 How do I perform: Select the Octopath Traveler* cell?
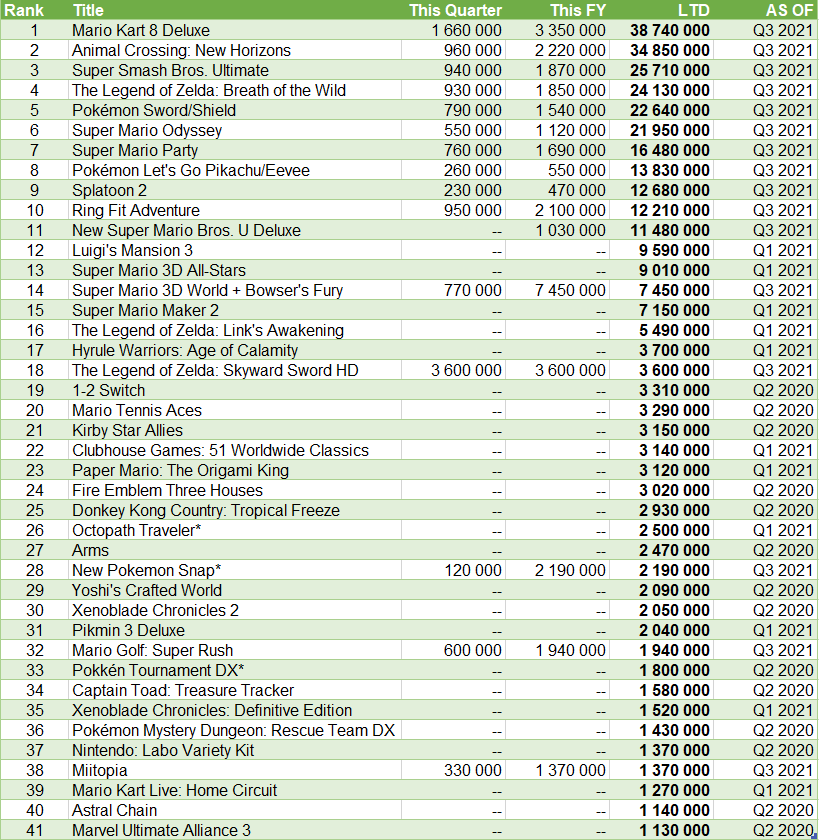coord(235,530)
